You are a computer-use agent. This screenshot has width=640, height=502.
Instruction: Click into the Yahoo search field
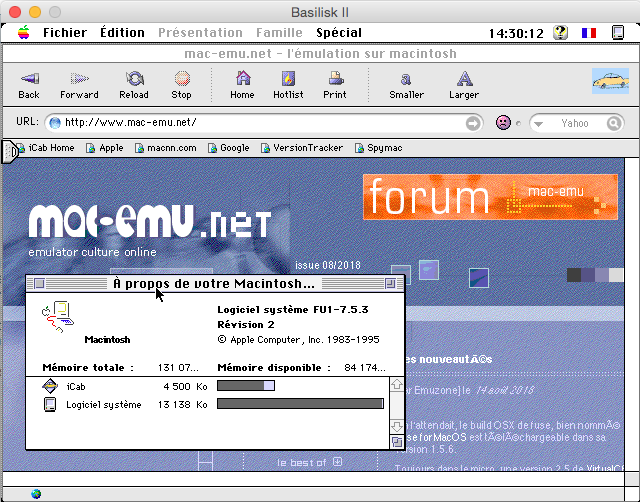pos(575,123)
